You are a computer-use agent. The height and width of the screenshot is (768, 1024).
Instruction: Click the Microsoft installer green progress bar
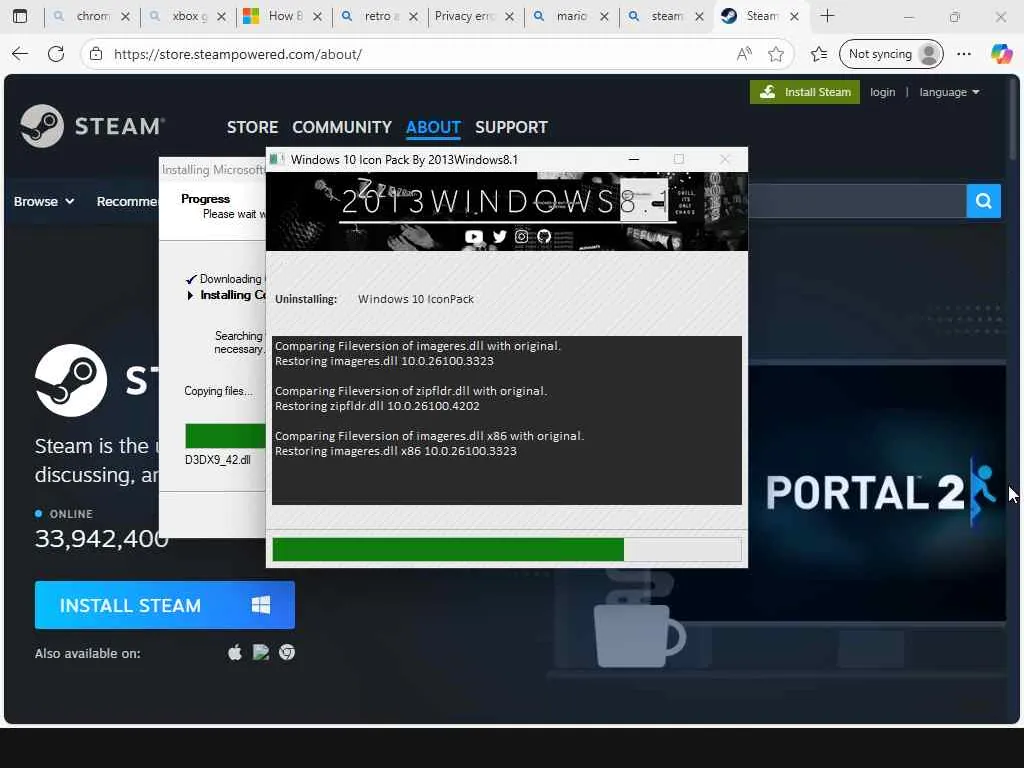coord(225,436)
